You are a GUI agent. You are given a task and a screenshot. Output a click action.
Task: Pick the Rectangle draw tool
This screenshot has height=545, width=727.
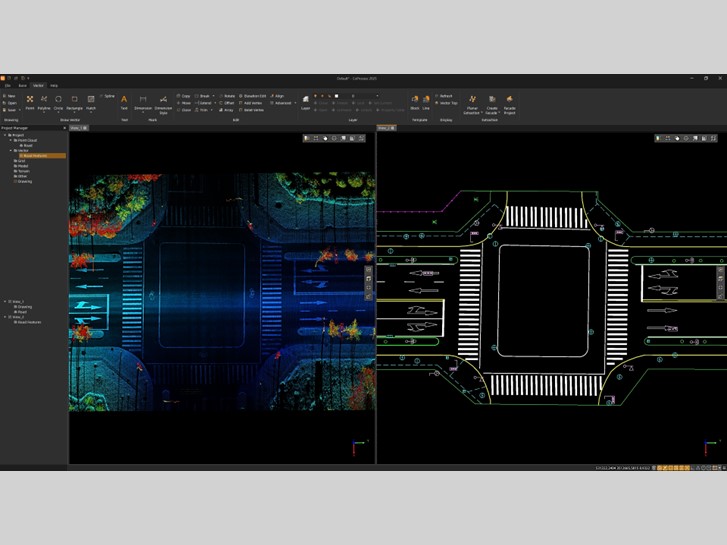pos(74,102)
